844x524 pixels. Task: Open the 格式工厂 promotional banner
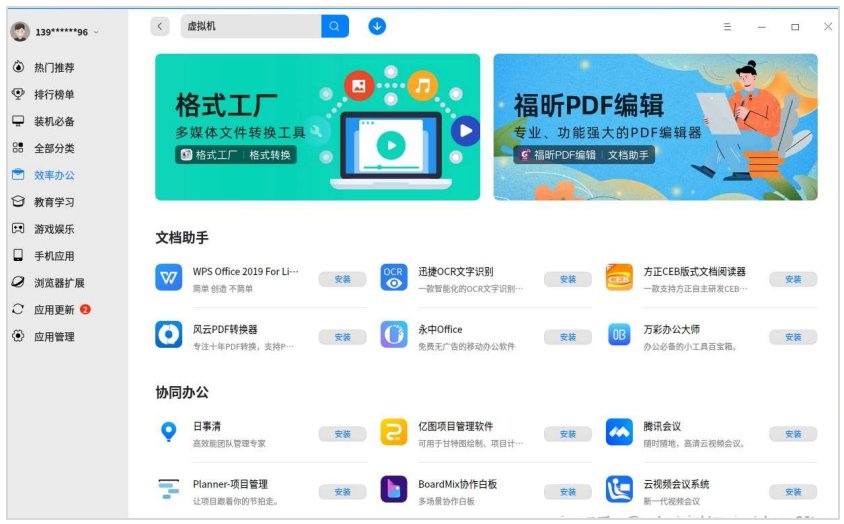(317, 127)
